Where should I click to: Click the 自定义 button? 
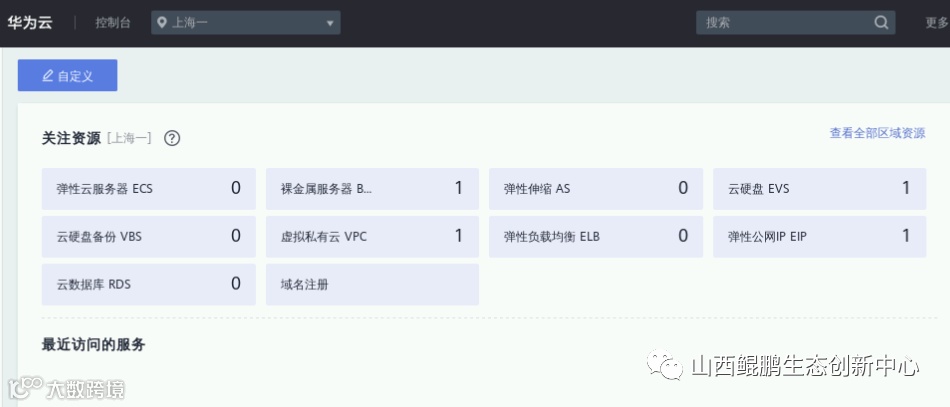pyautogui.click(x=67, y=76)
